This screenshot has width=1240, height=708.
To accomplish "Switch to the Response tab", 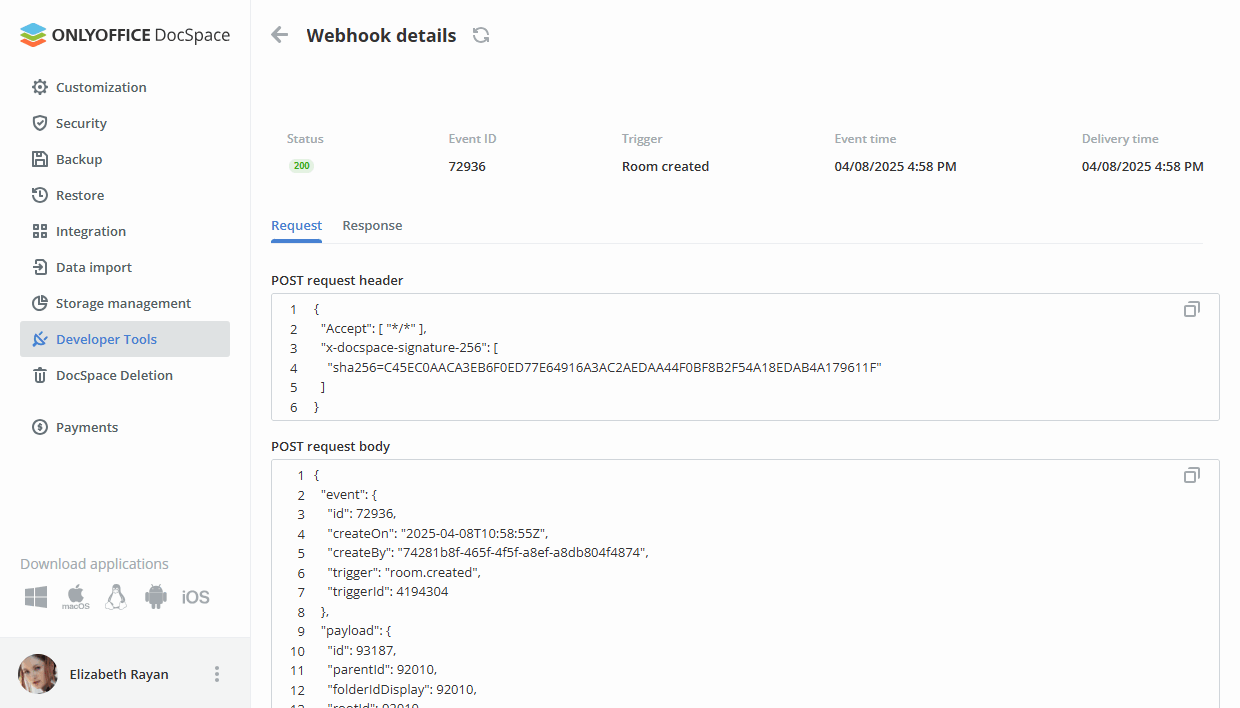I will coord(371,225).
